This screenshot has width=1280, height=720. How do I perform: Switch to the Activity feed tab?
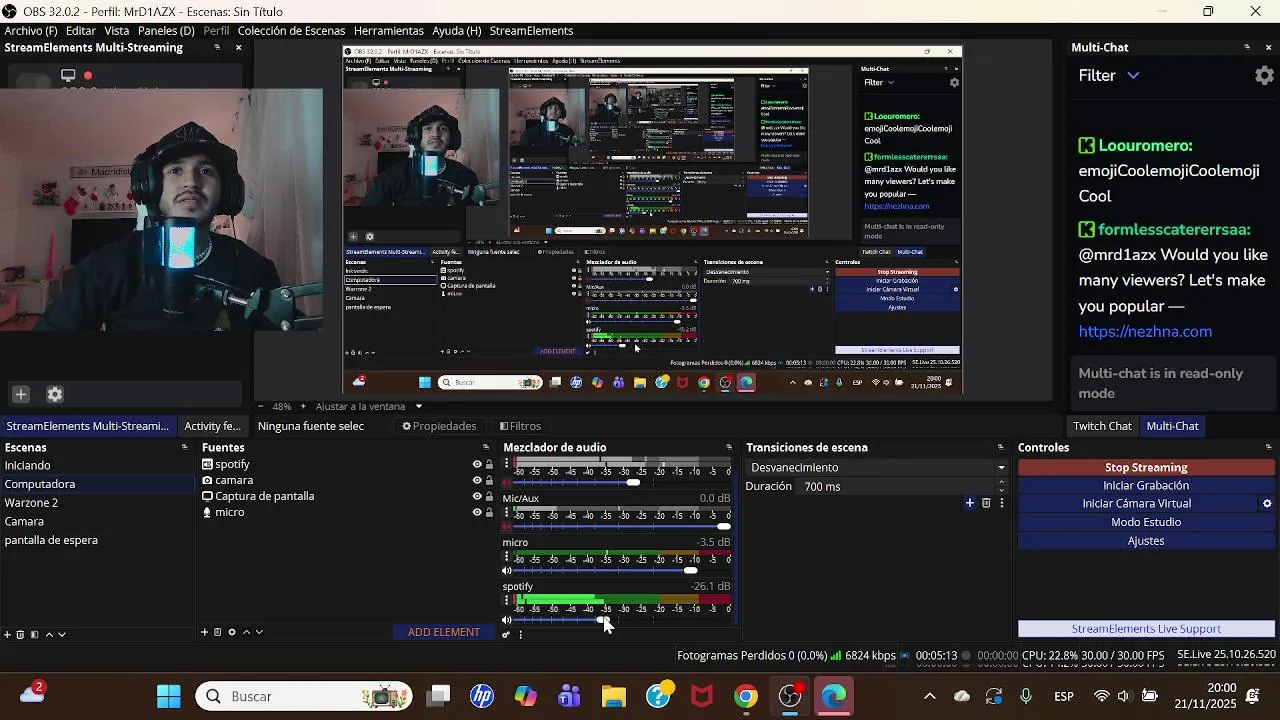pos(212,426)
